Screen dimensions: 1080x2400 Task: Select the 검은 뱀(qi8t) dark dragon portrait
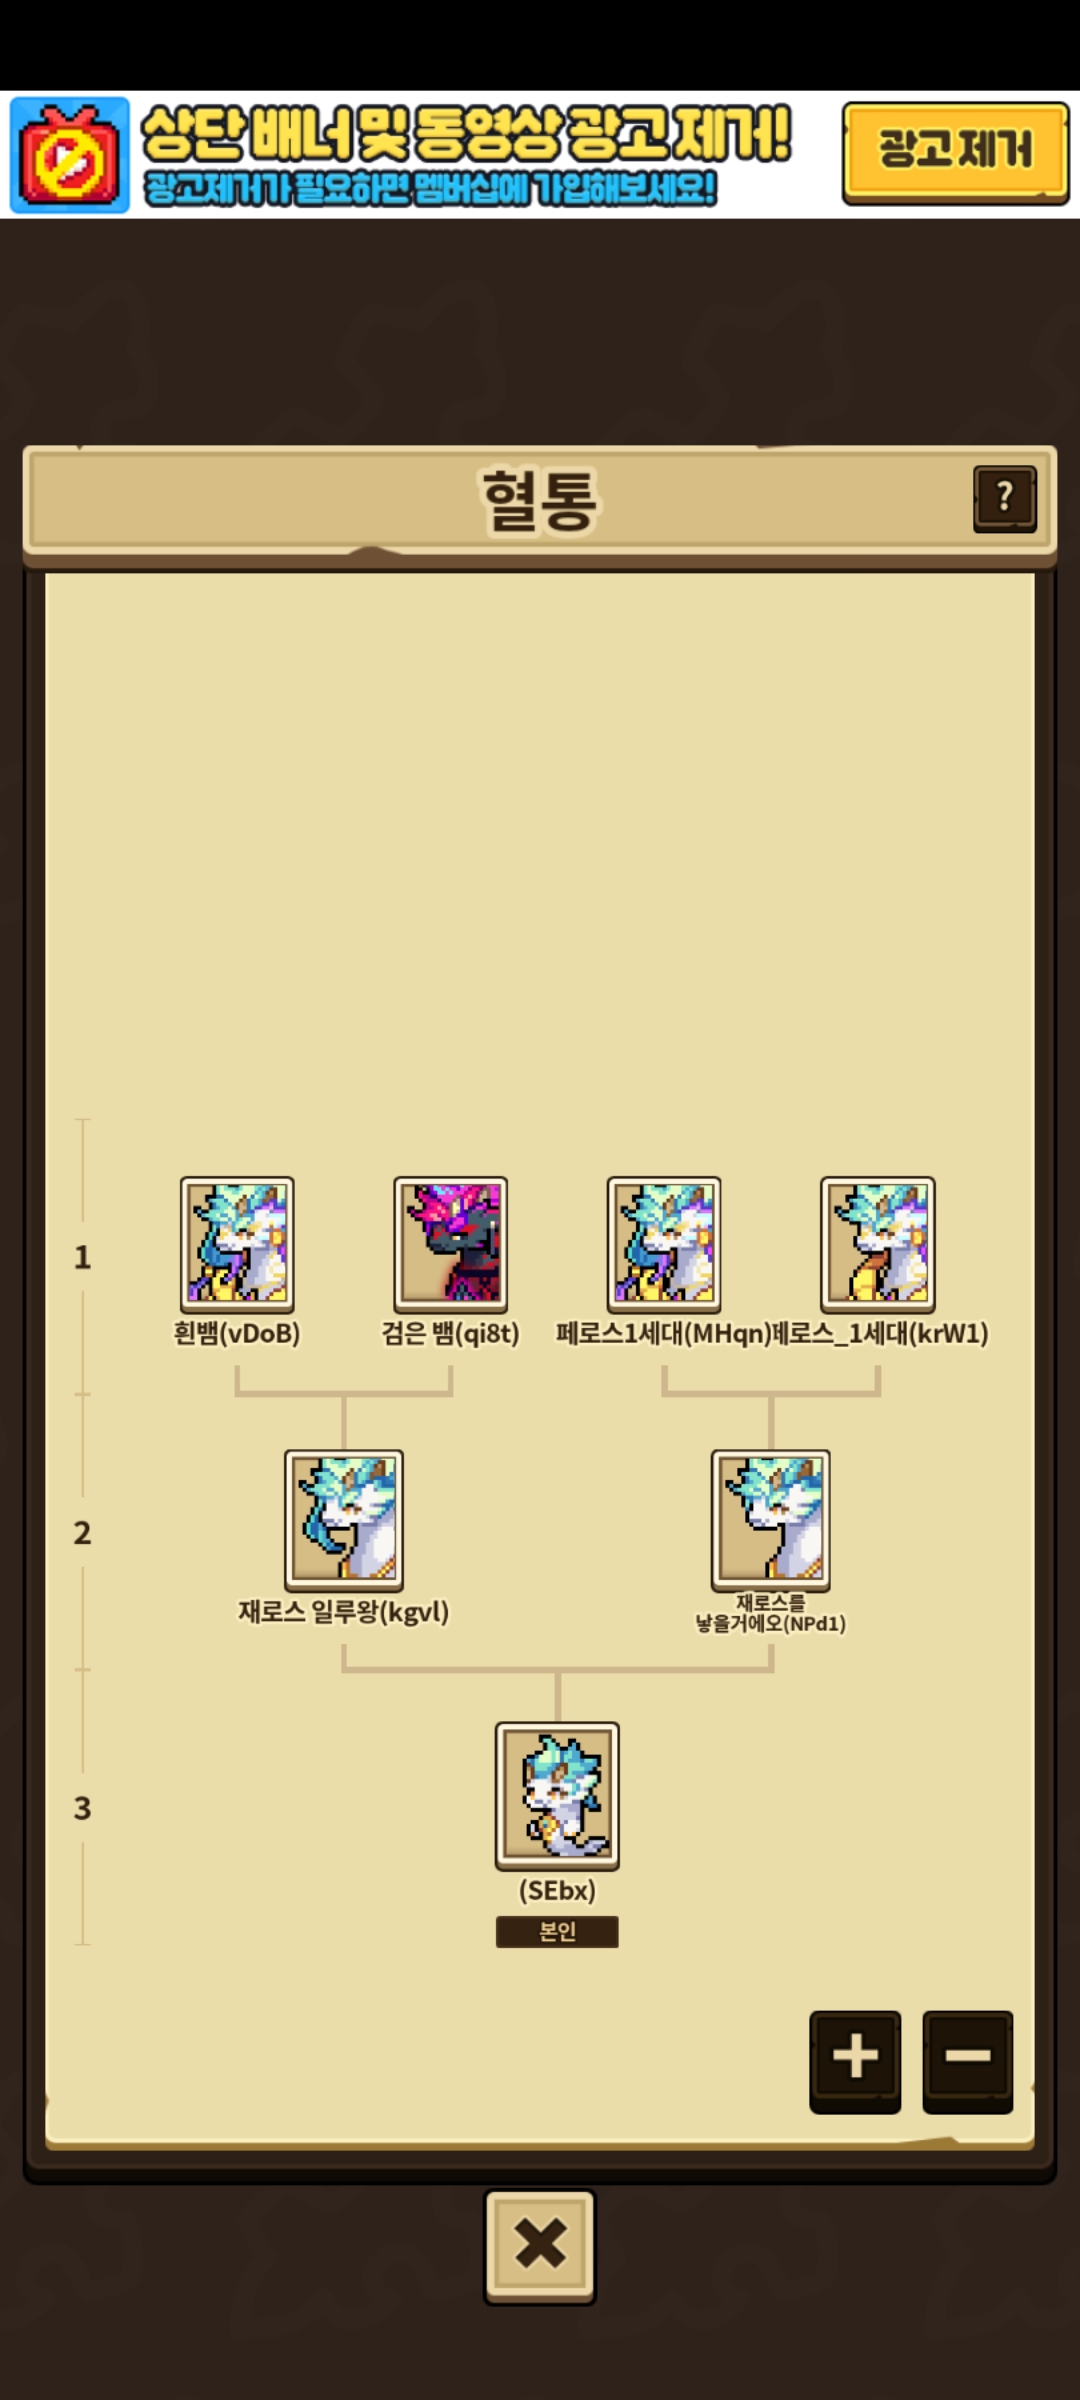[x=450, y=1244]
